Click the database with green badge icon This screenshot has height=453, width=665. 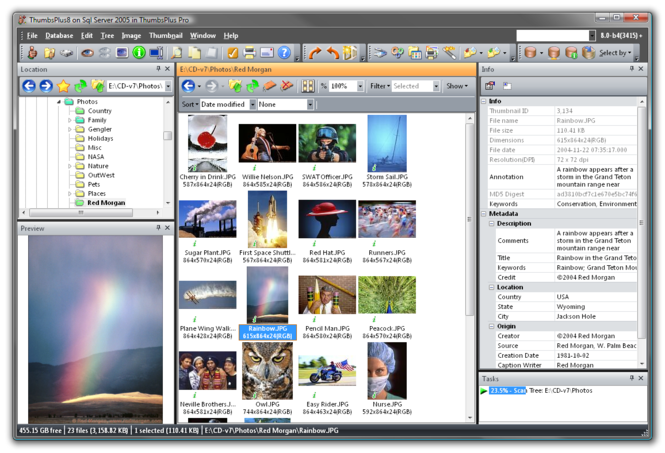coord(571,53)
